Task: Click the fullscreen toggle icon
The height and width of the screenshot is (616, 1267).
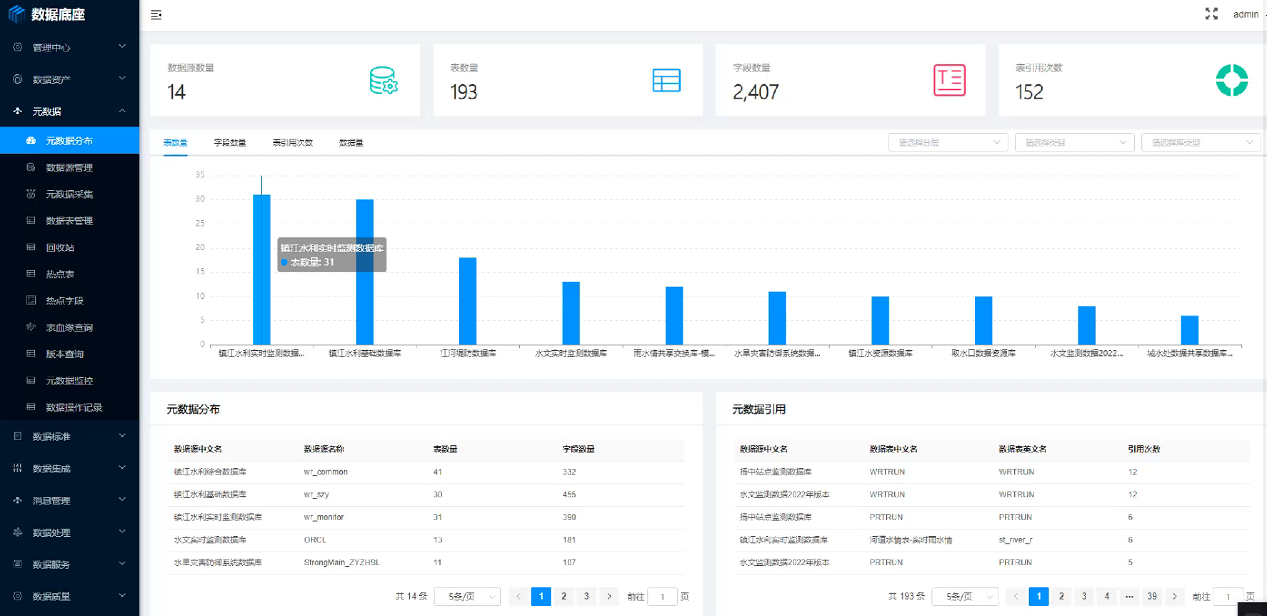Action: 1212,14
